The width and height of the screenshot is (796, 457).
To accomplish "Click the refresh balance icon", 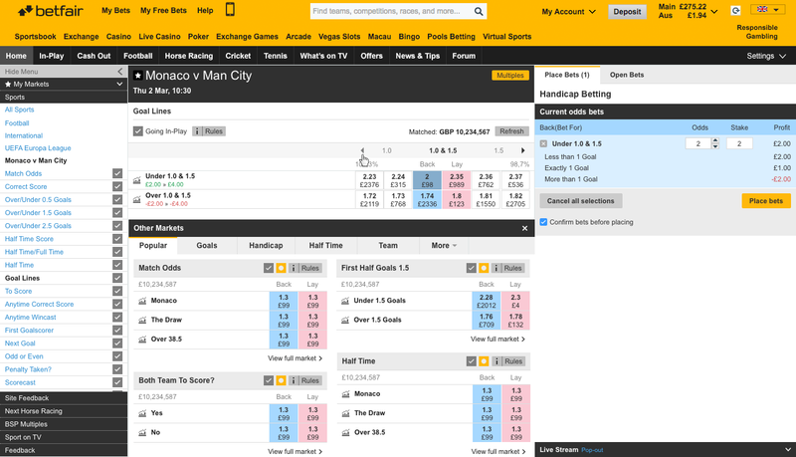I will [736, 10].
